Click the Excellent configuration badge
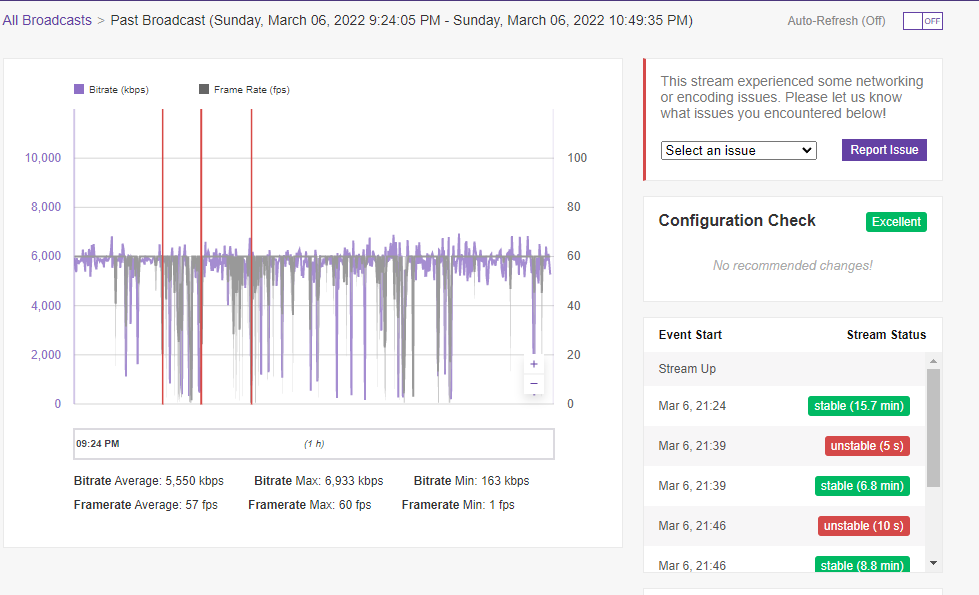979x595 pixels. click(896, 222)
